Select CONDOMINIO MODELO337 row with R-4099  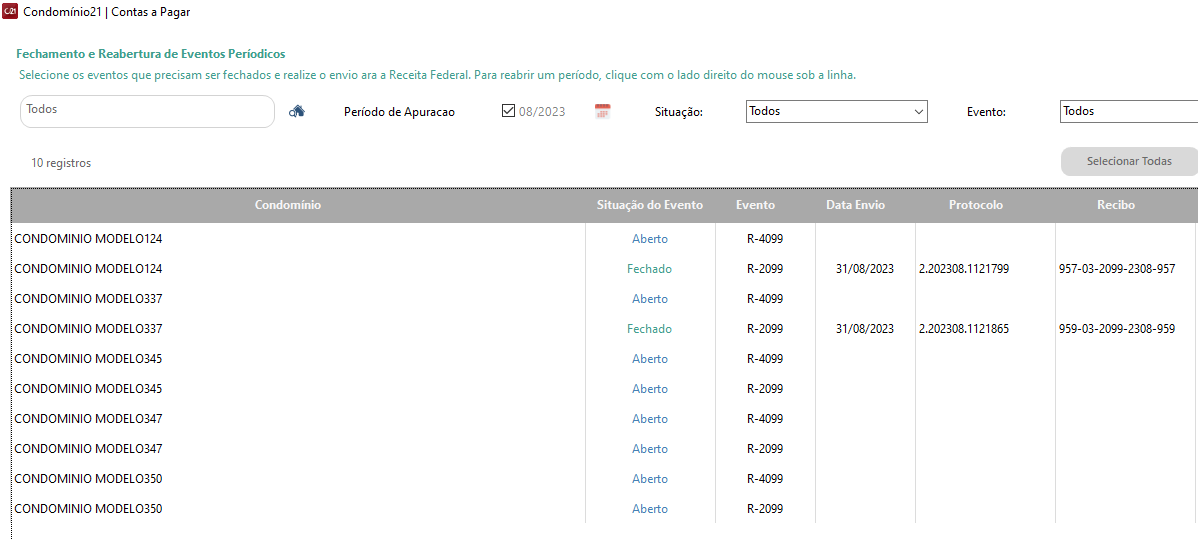point(604,299)
